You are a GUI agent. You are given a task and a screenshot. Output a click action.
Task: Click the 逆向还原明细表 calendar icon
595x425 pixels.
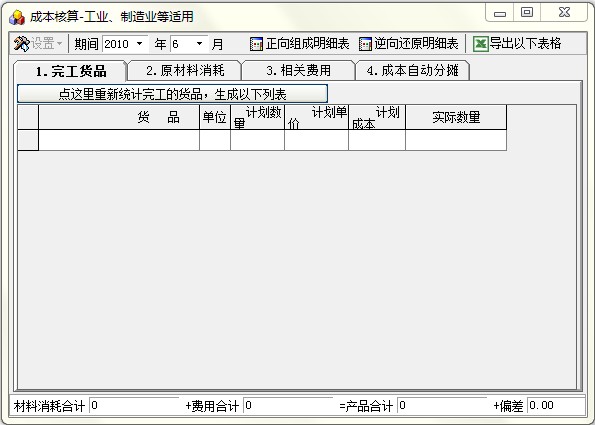point(365,44)
